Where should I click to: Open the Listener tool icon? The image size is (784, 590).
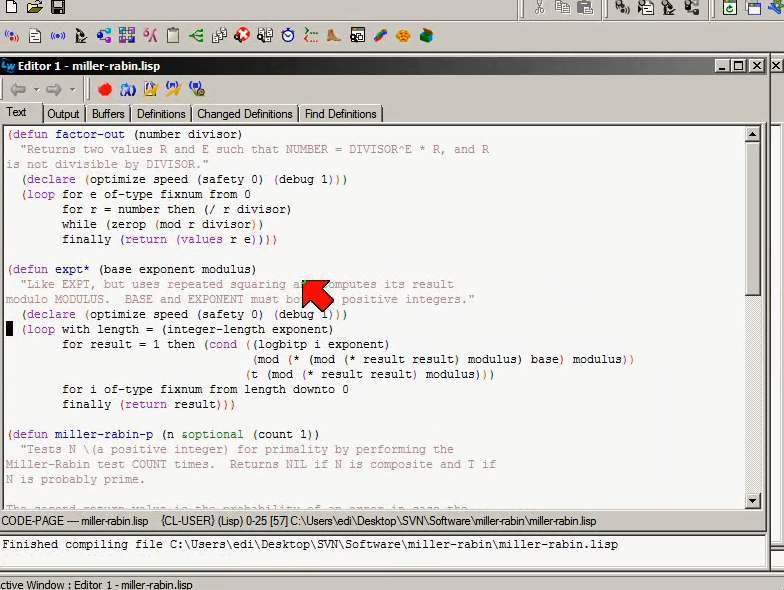(x=12, y=36)
